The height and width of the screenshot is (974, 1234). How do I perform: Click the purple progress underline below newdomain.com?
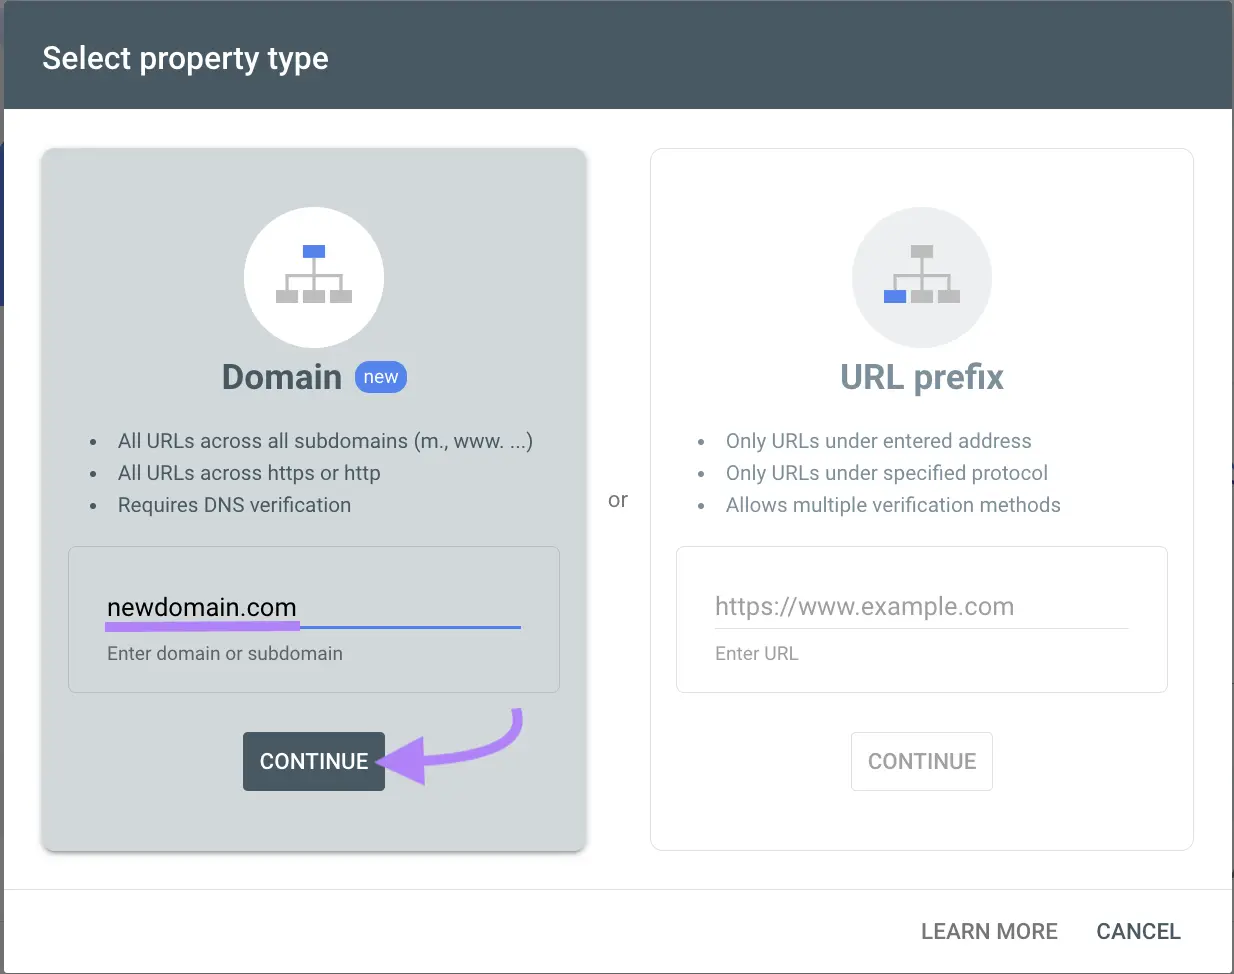pos(201,626)
